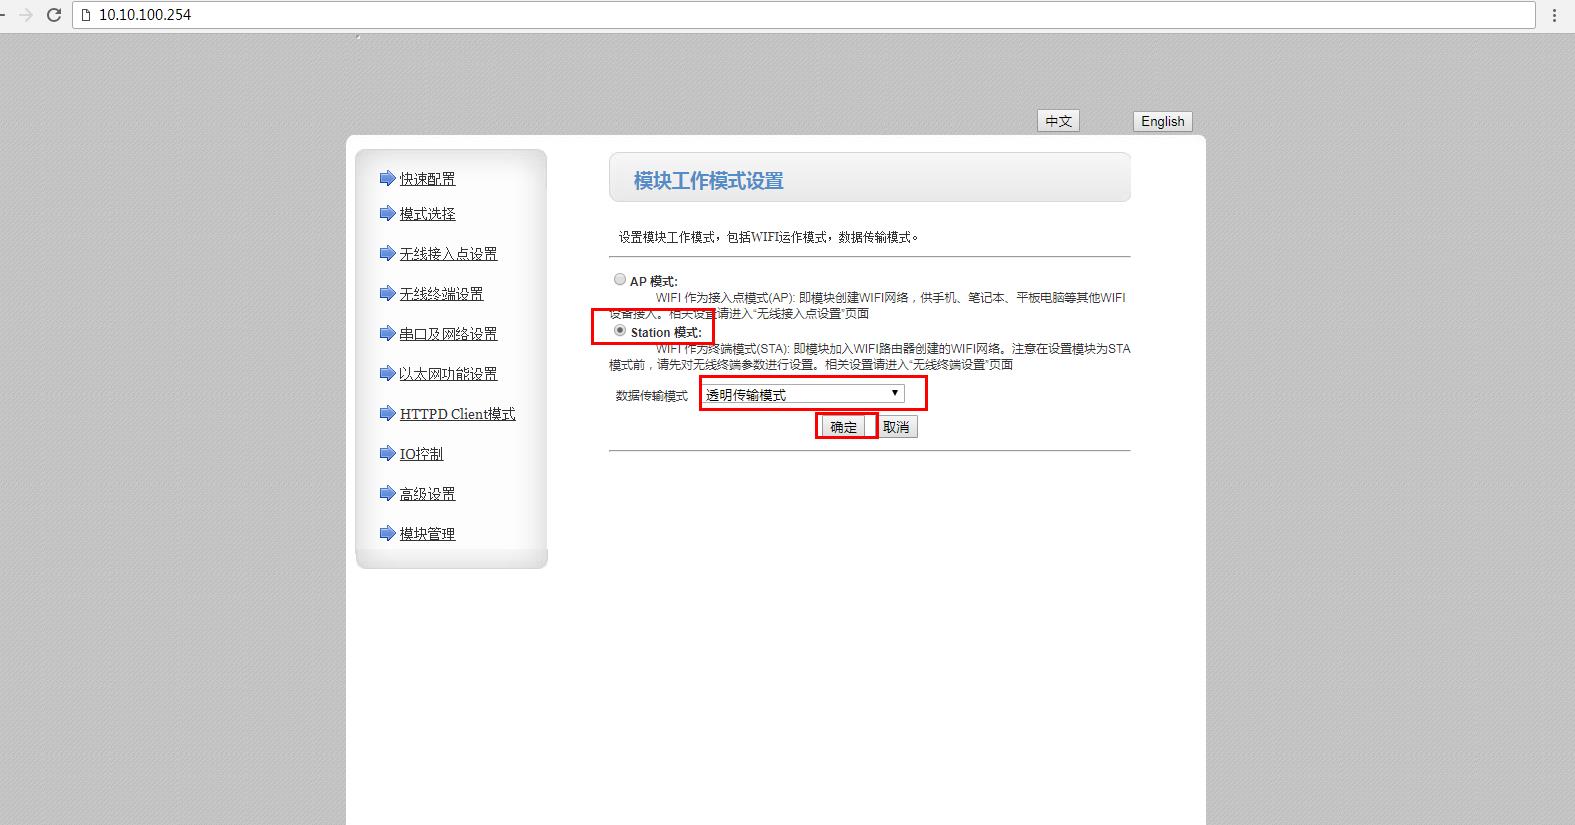Switch language to English
1575x825 pixels.
tap(1162, 121)
